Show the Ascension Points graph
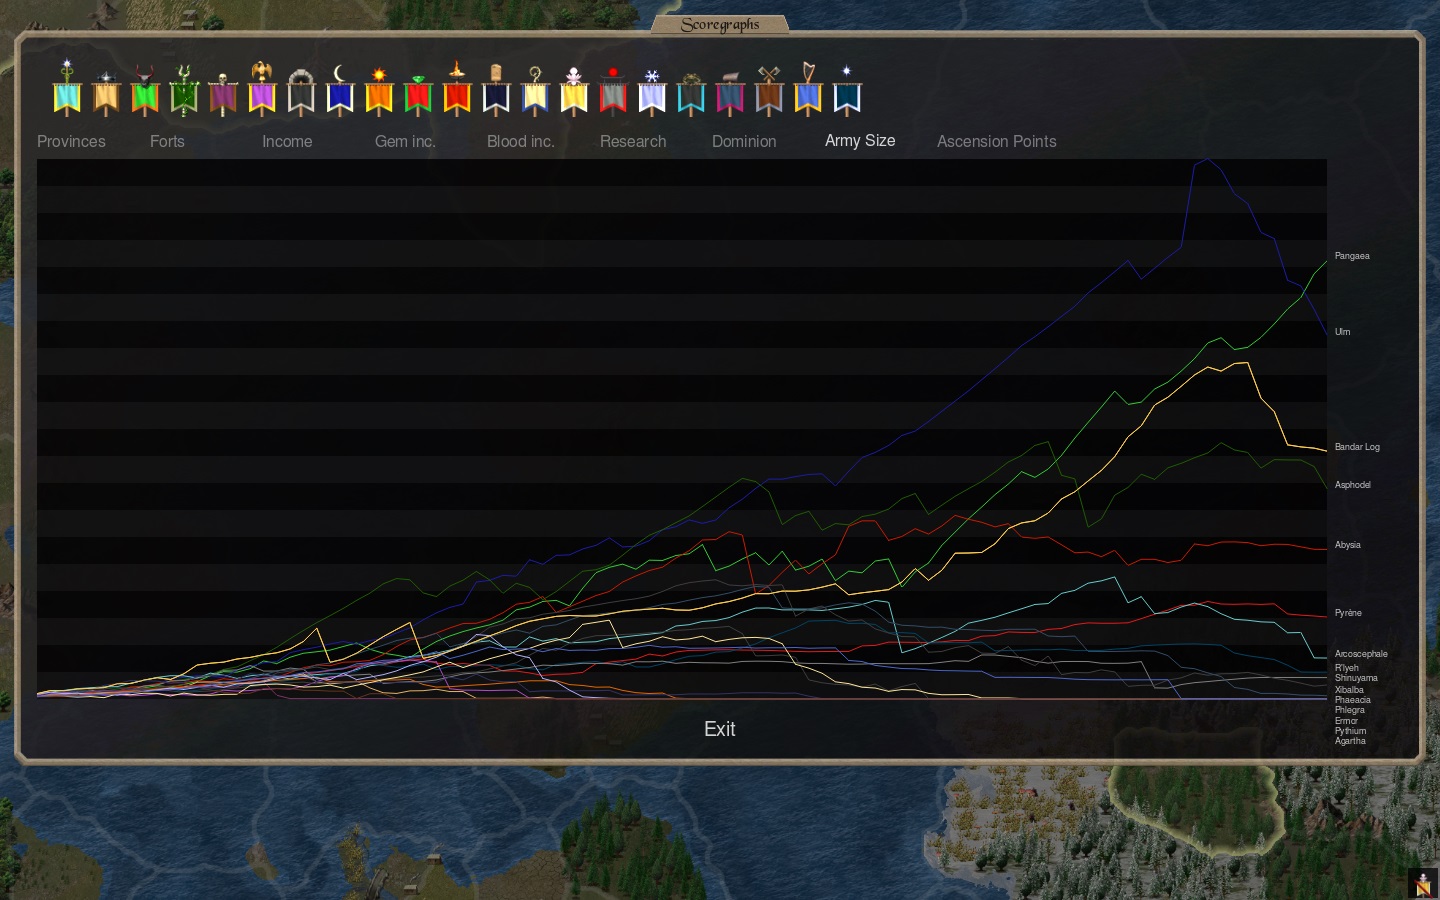The image size is (1440, 900). tap(997, 141)
